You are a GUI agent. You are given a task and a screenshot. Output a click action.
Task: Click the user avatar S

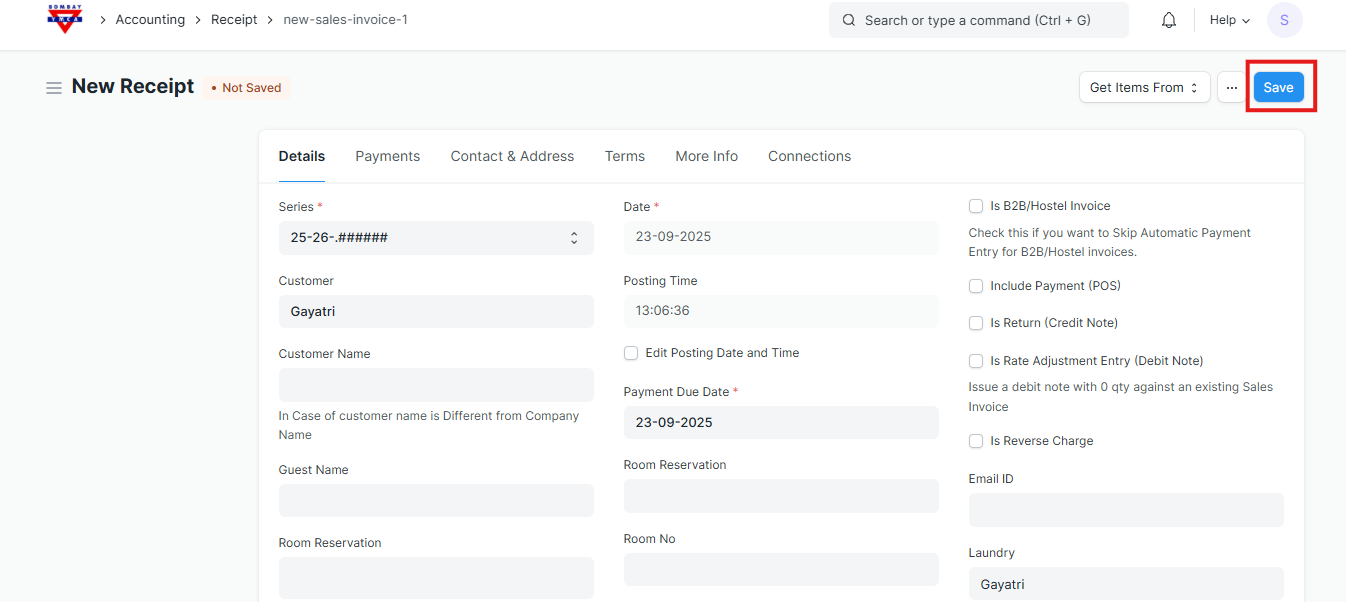(1284, 20)
